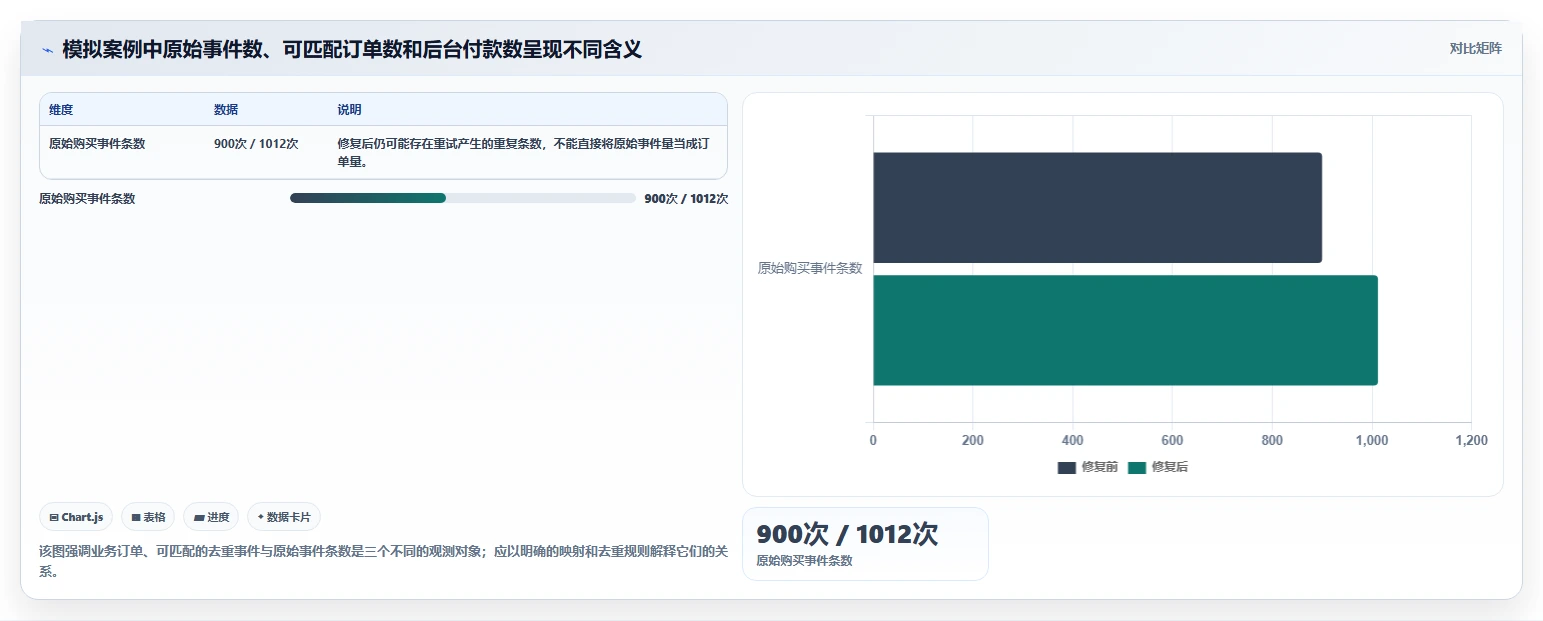Click the Chart.js tag chip
The image size is (1543, 621).
pyautogui.click(x=76, y=517)
